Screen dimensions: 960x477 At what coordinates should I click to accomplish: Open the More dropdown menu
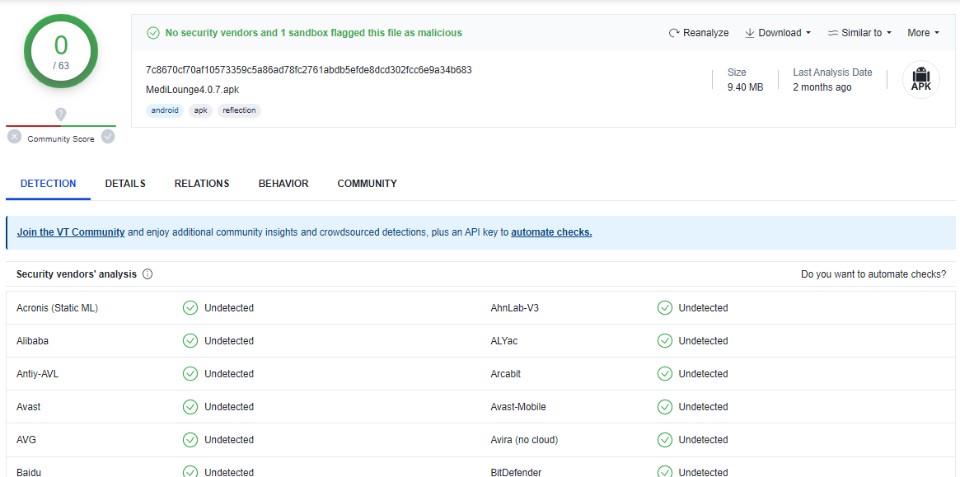click(923, 33)
